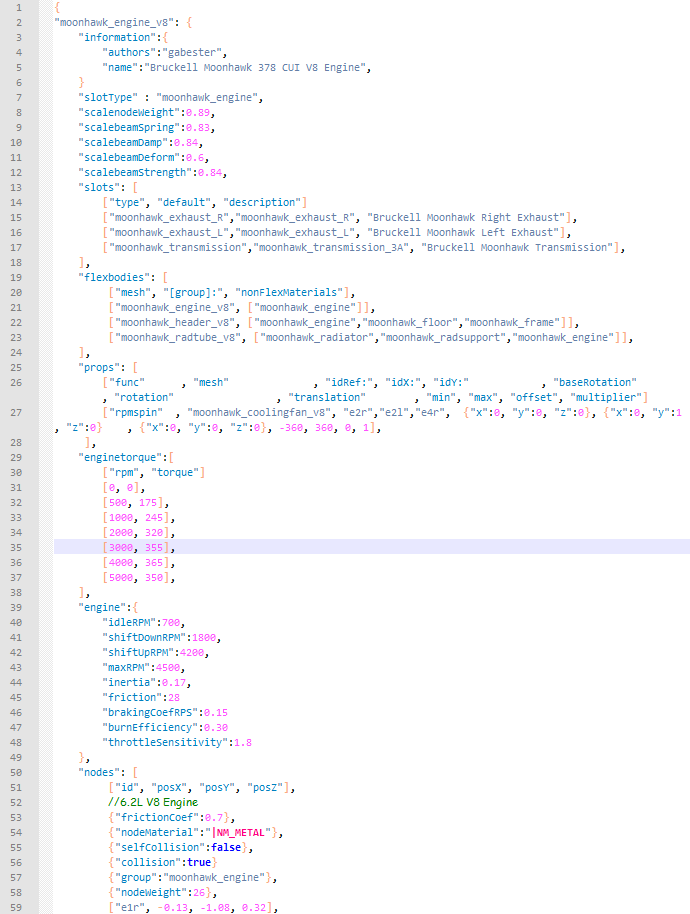This screenshot has height=914, width=690.
Task: Click the "brakingCoefRPS" key
Action: point(150,713)
